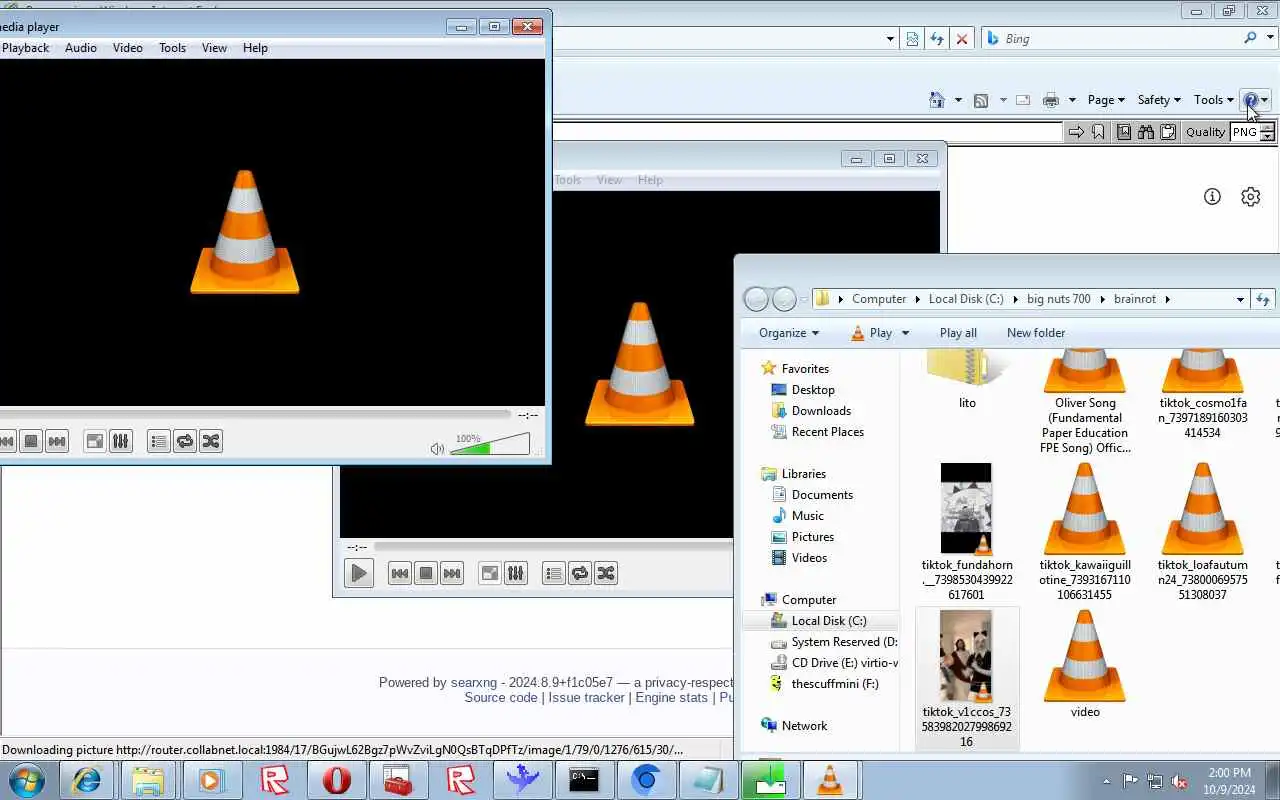Screen dimensions: 1280x800
Task: Open Playback menu in front VLC
Action: coord(25,48)
